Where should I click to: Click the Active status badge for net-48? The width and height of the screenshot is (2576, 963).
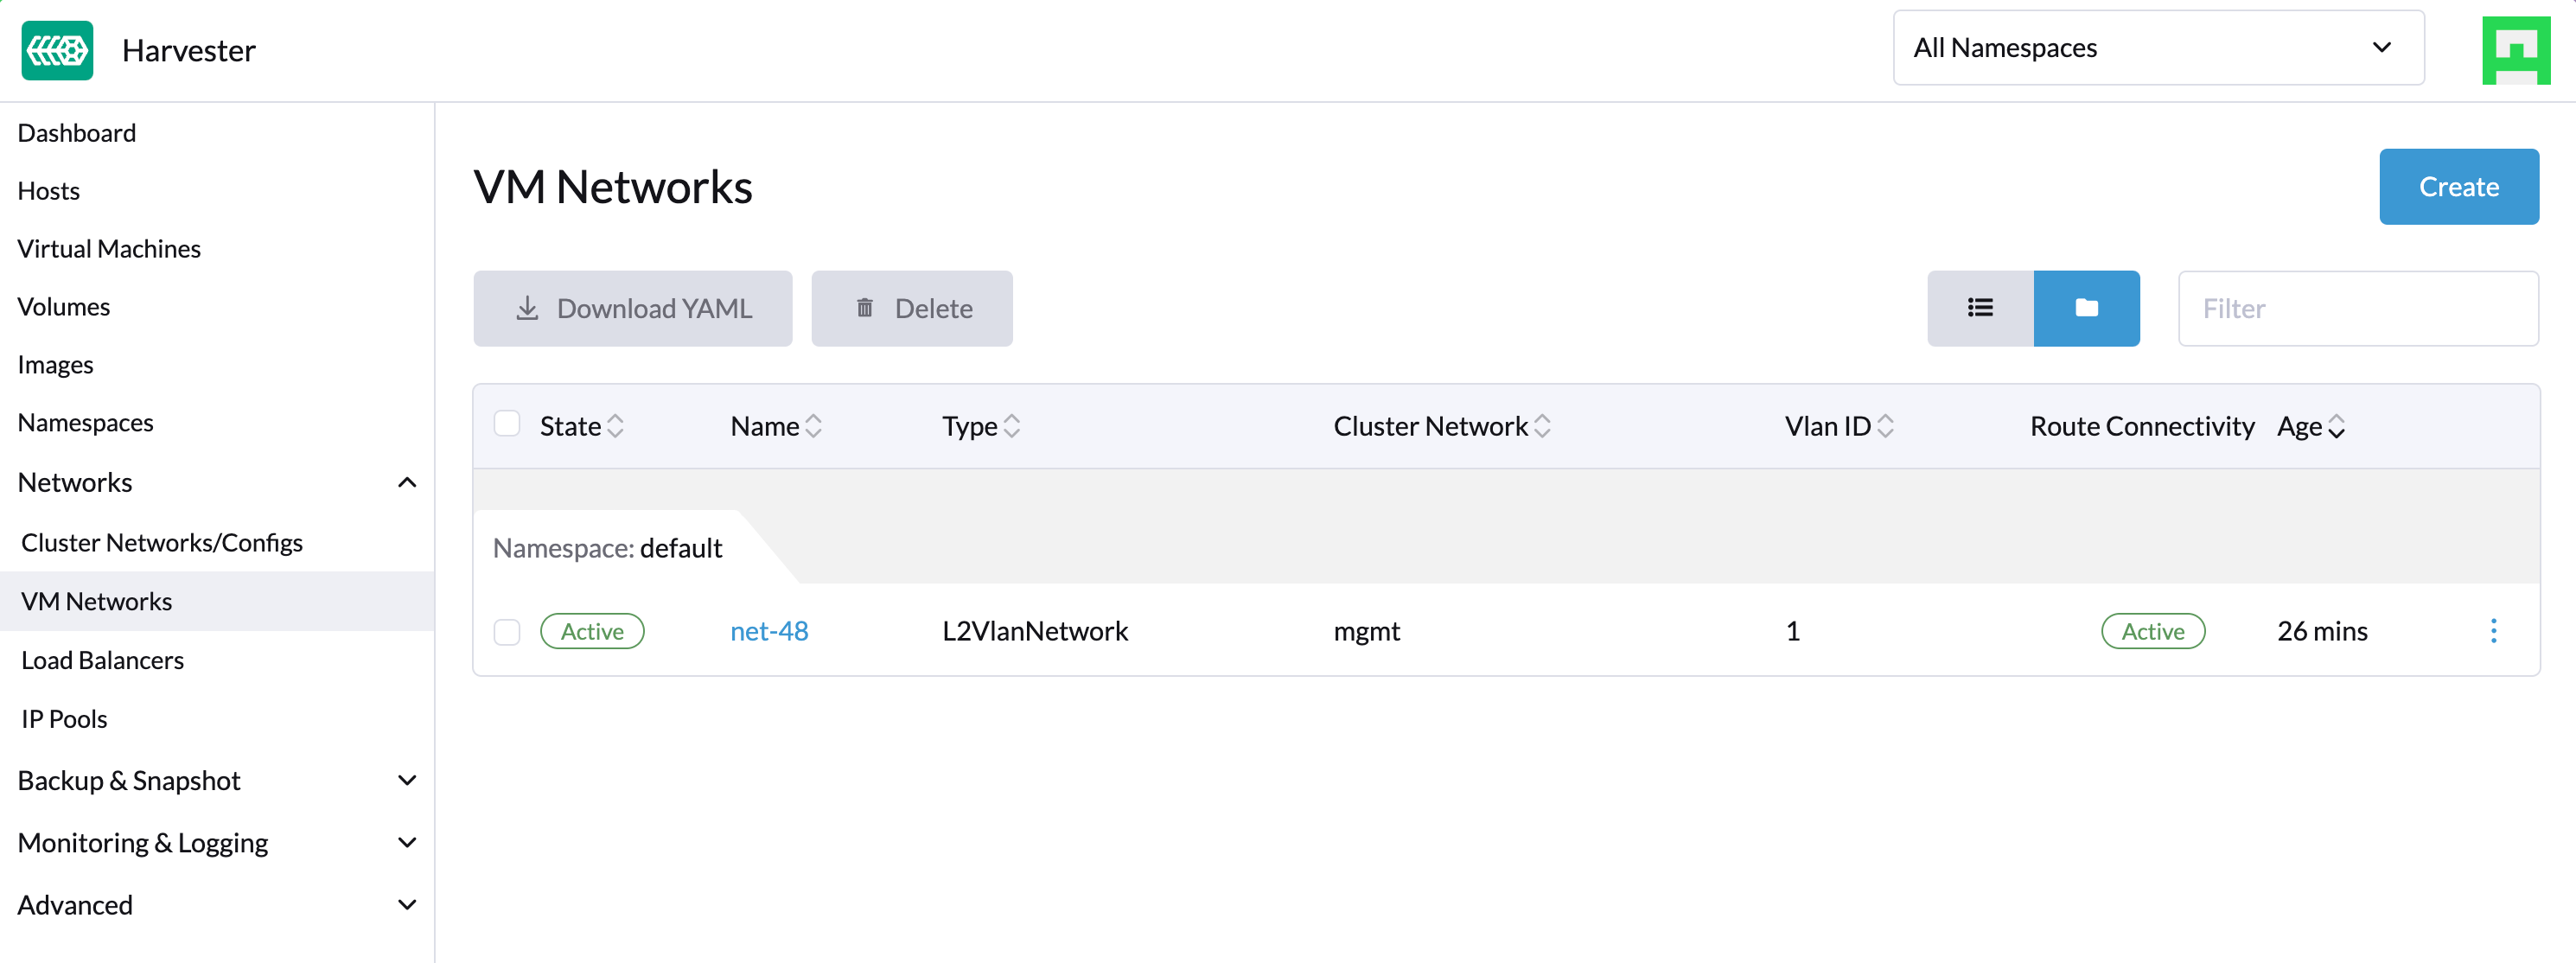593,631
